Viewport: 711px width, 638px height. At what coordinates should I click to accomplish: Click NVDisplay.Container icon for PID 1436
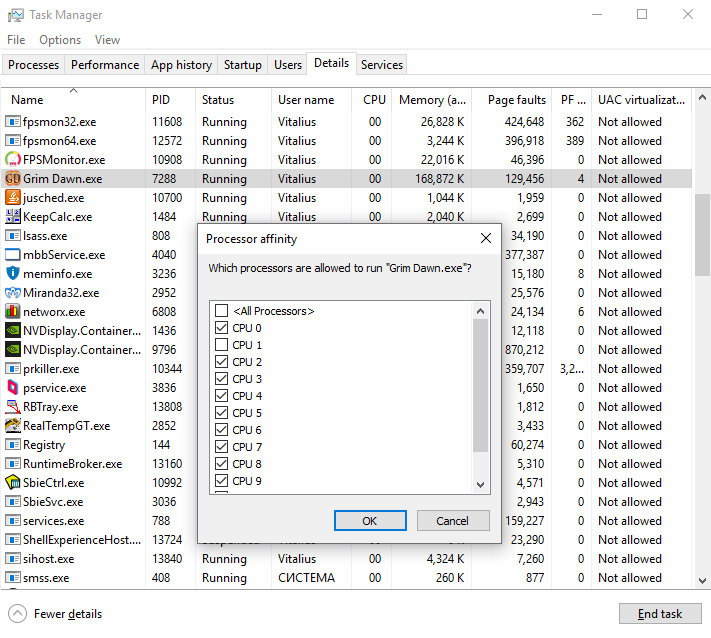(13, 331)
